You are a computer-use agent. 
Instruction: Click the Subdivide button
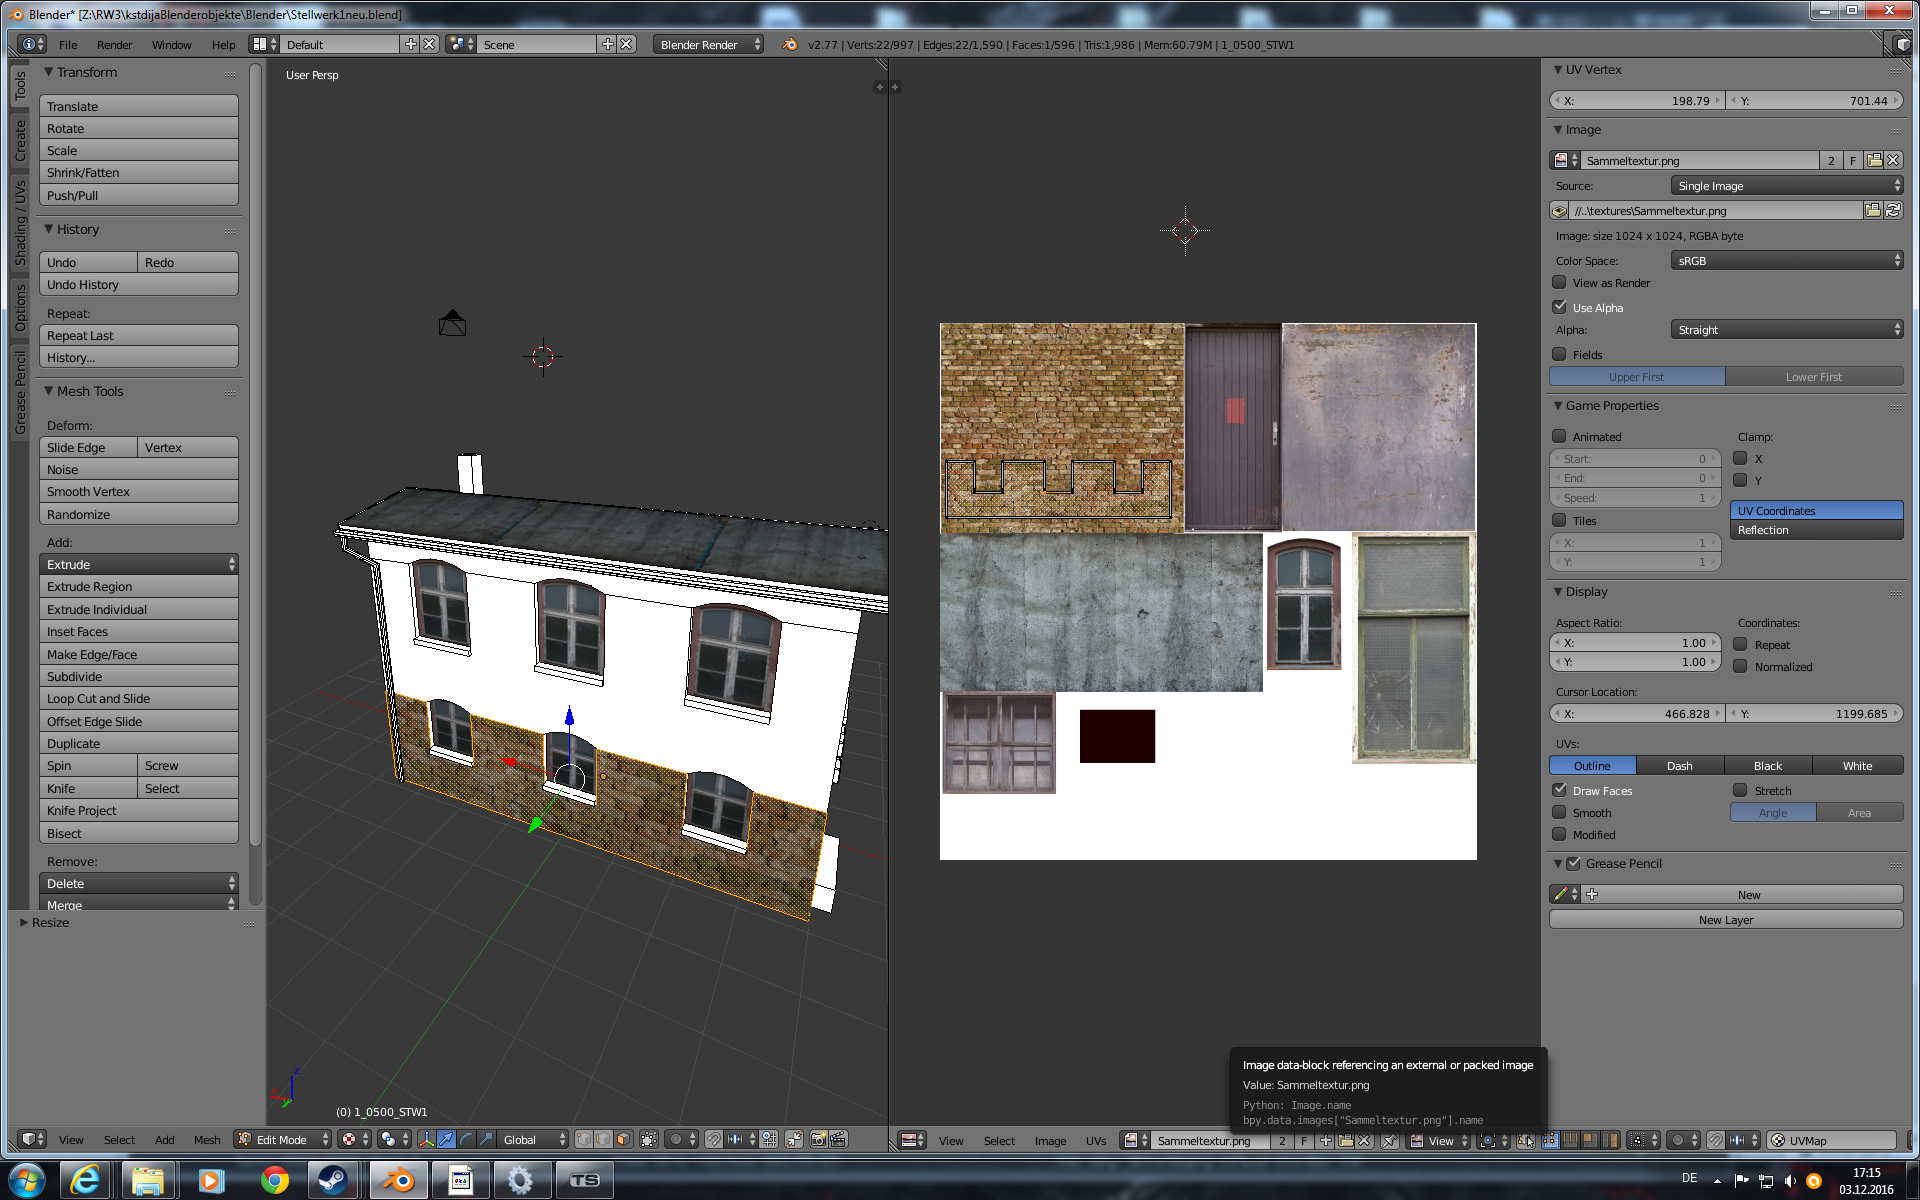click(x=139, y=676)
